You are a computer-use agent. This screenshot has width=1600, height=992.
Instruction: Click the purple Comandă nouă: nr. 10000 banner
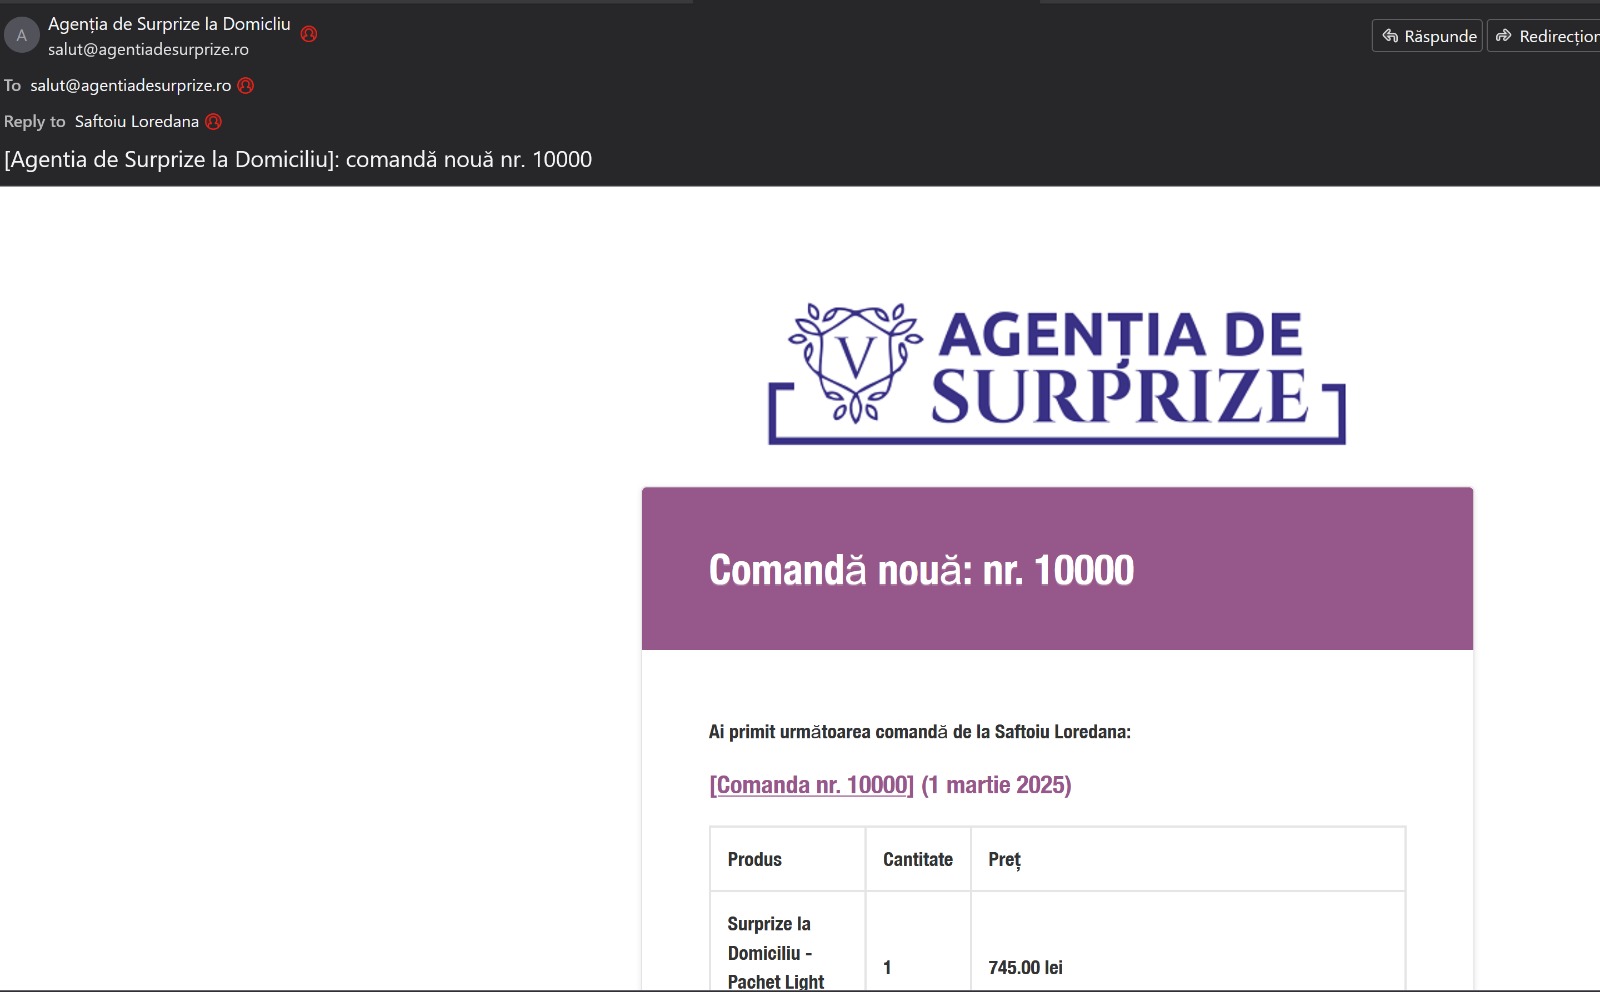click(x=1057, y=569)
